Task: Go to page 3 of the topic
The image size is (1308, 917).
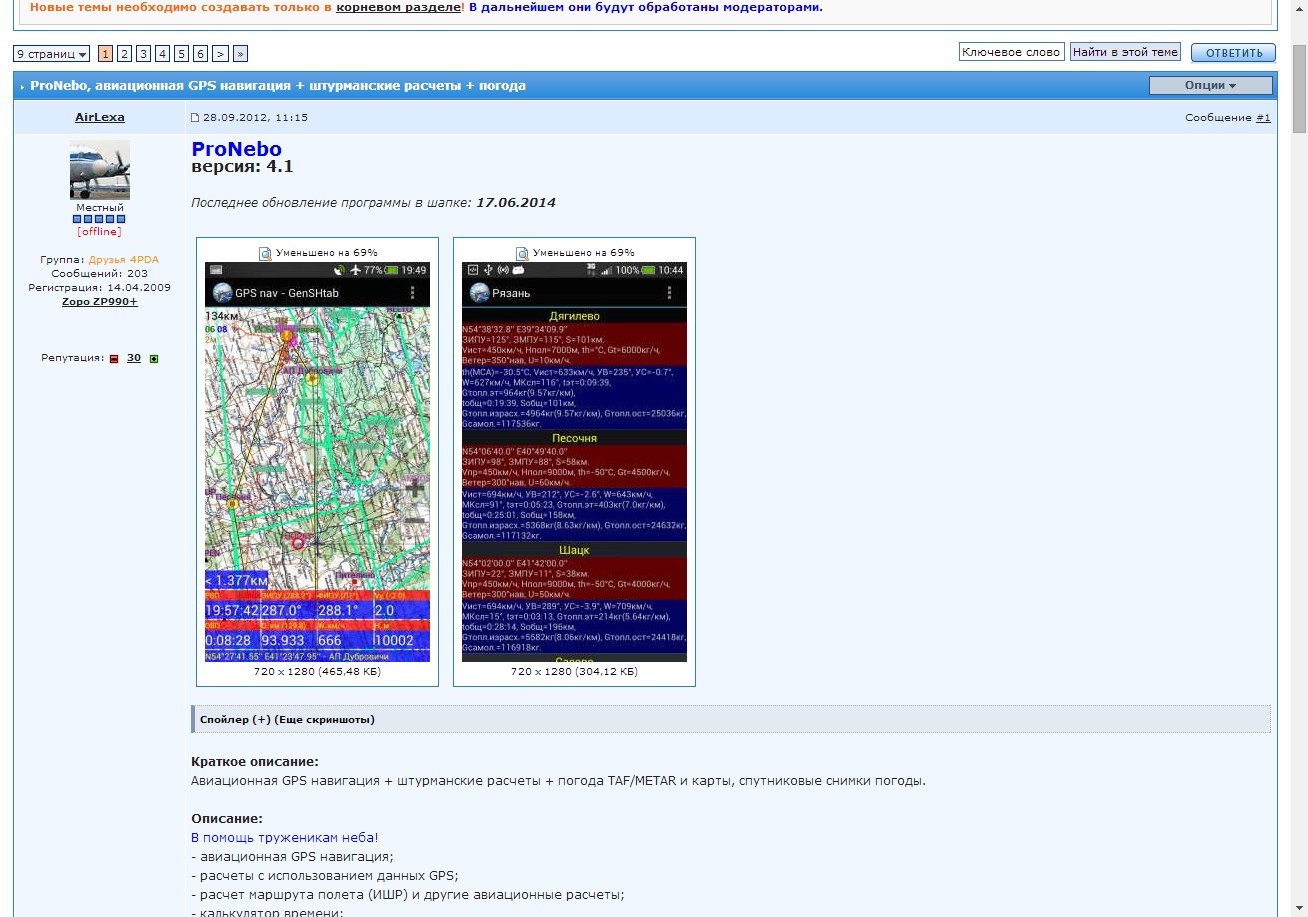Action: pyautogui.click(x=143, y=54)
